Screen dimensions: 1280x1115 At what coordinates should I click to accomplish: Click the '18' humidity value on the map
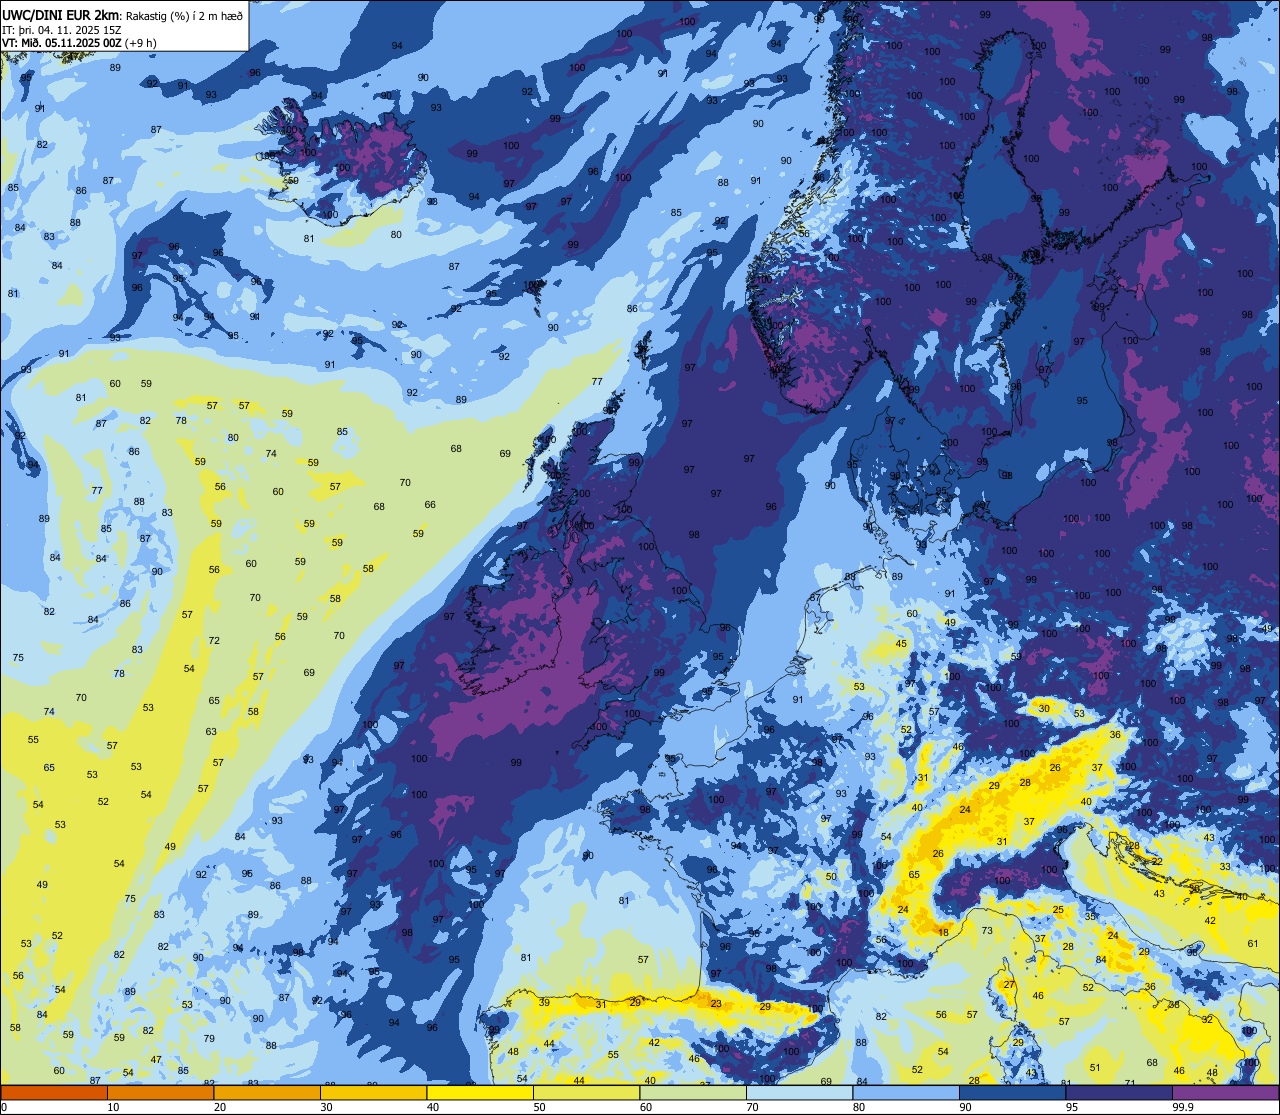tap(943, 932)
